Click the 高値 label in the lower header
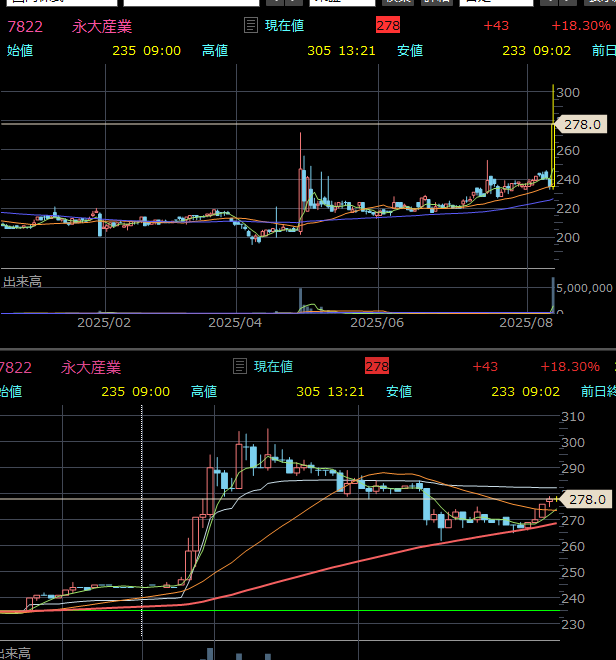The width and height of the screenshot is (616, 660). (204, 391)
